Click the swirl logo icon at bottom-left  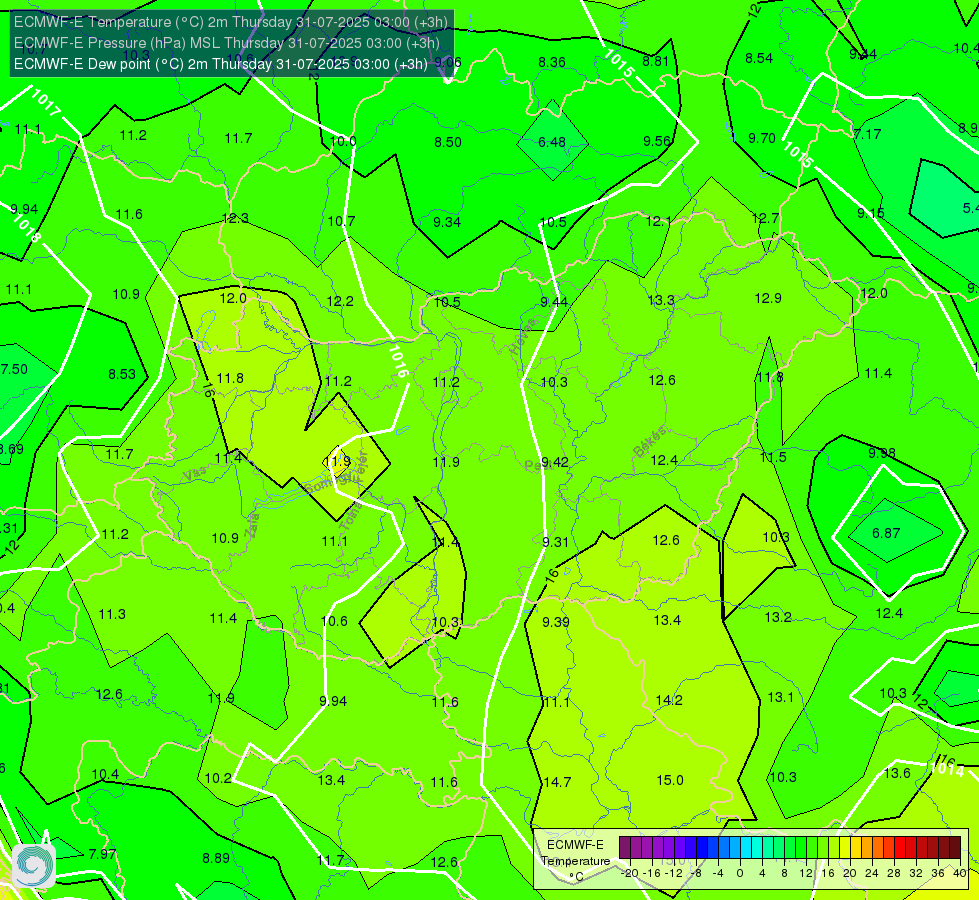tap(34, 865)
